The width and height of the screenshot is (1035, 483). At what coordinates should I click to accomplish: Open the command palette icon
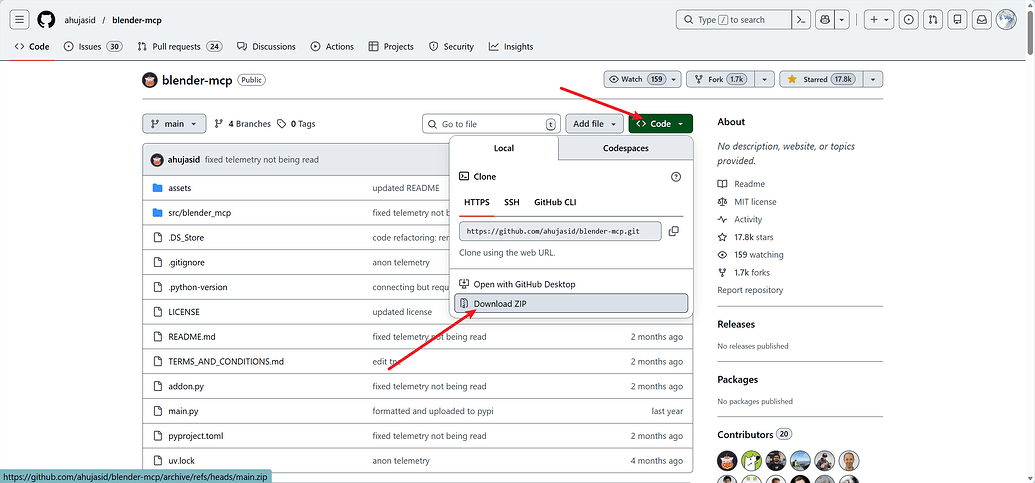click(801, 20)
